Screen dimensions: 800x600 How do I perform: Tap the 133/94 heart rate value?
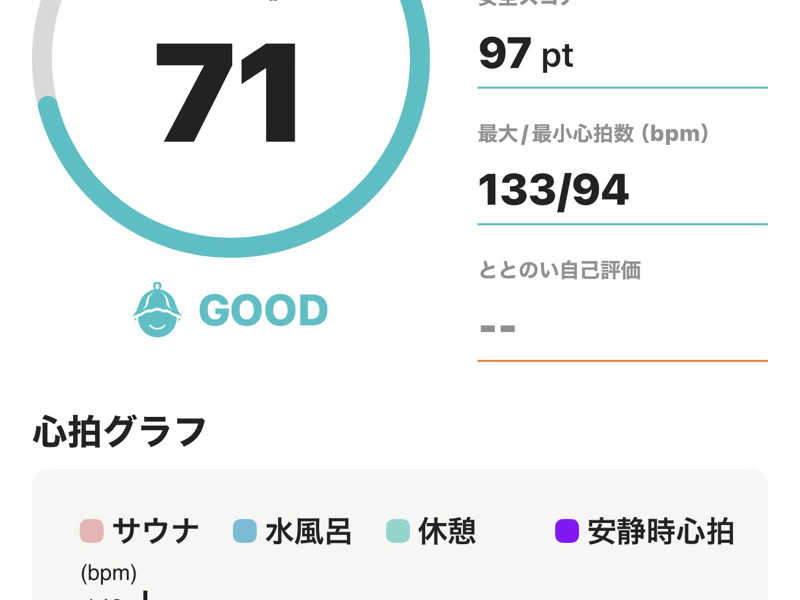(553, 190)
